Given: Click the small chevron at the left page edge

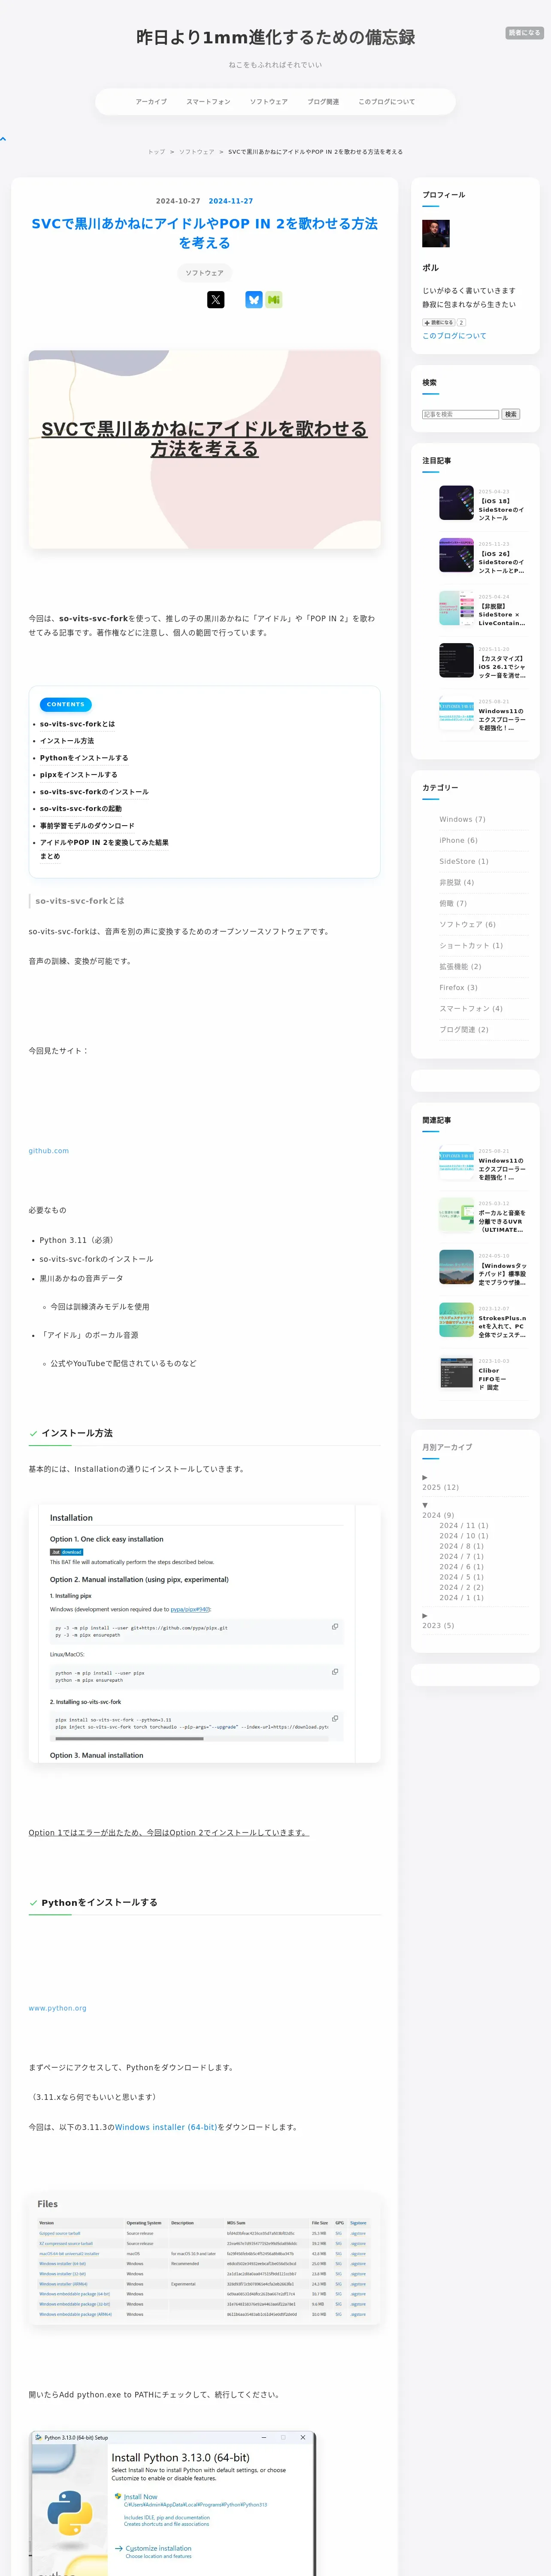Looking at the screenshot, I should tap(4, 139).
